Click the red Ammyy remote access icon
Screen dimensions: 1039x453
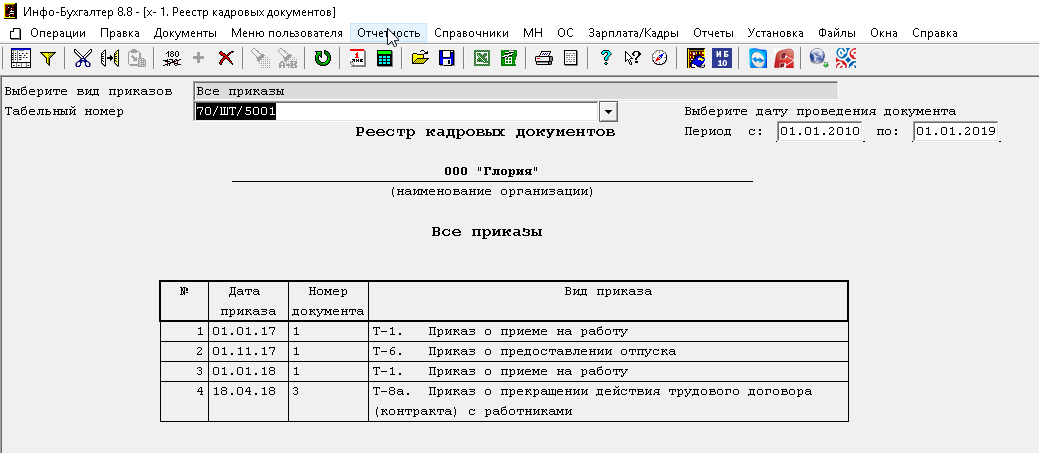(785, 58)
